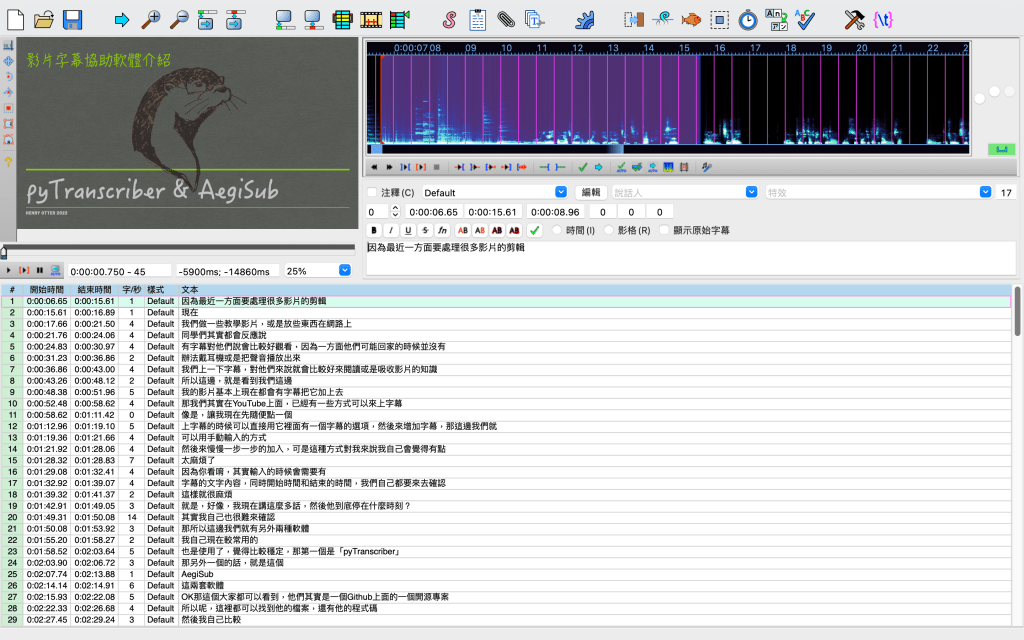Expand the 25% video zoom dropdown
1024x640 pixels.
(x=345, y=271)
